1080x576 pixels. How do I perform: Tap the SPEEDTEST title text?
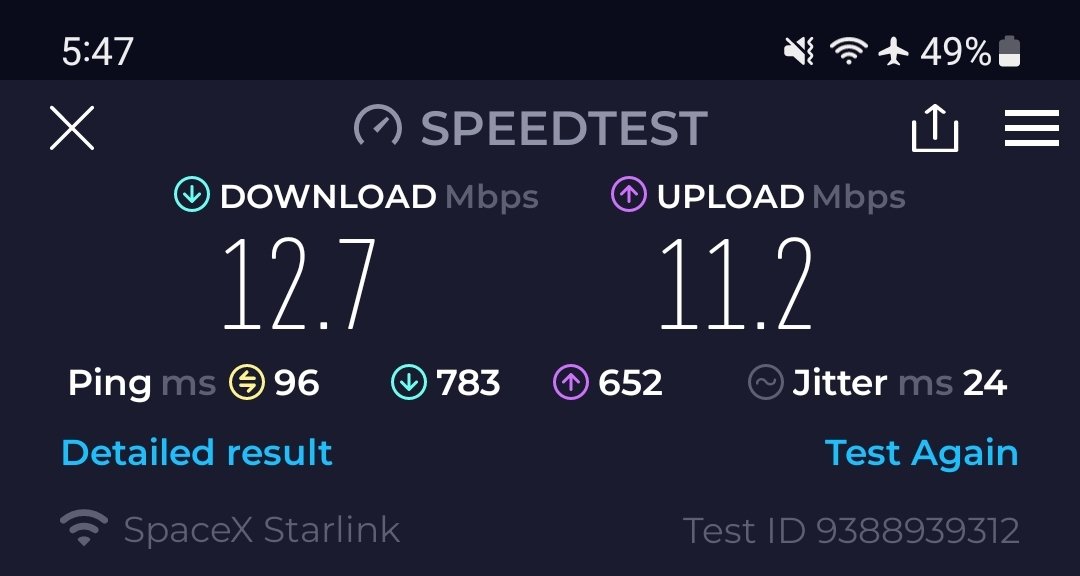(x=564, y=128)
